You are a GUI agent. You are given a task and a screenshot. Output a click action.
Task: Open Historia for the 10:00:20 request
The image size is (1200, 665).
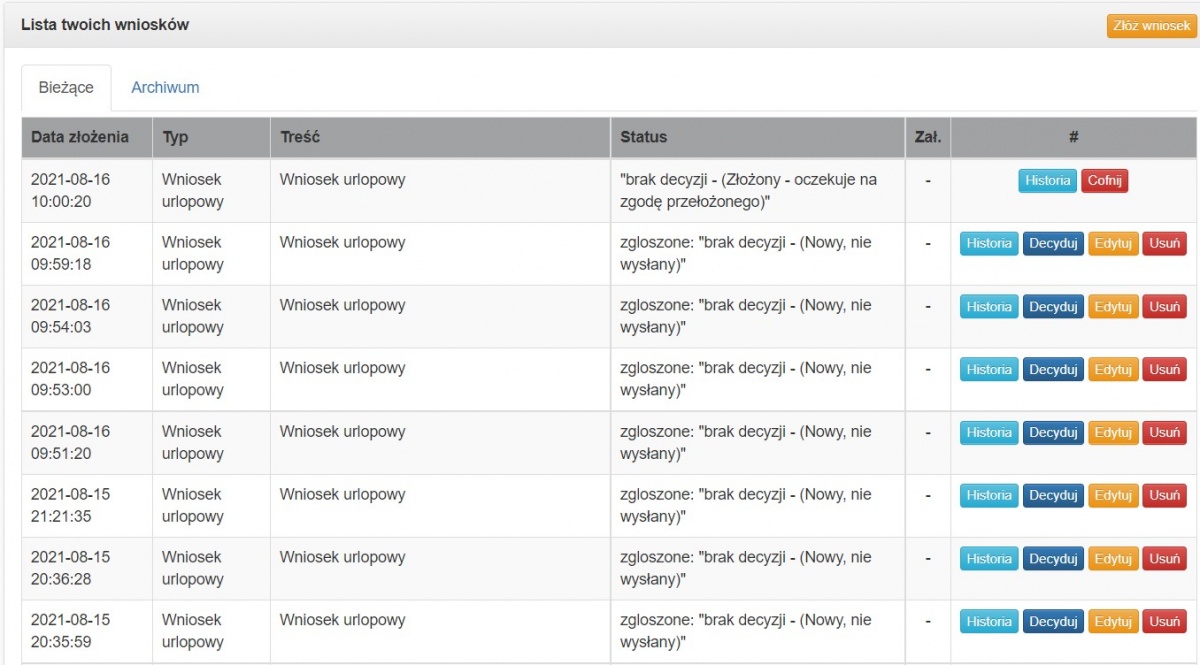[1047, 181]
